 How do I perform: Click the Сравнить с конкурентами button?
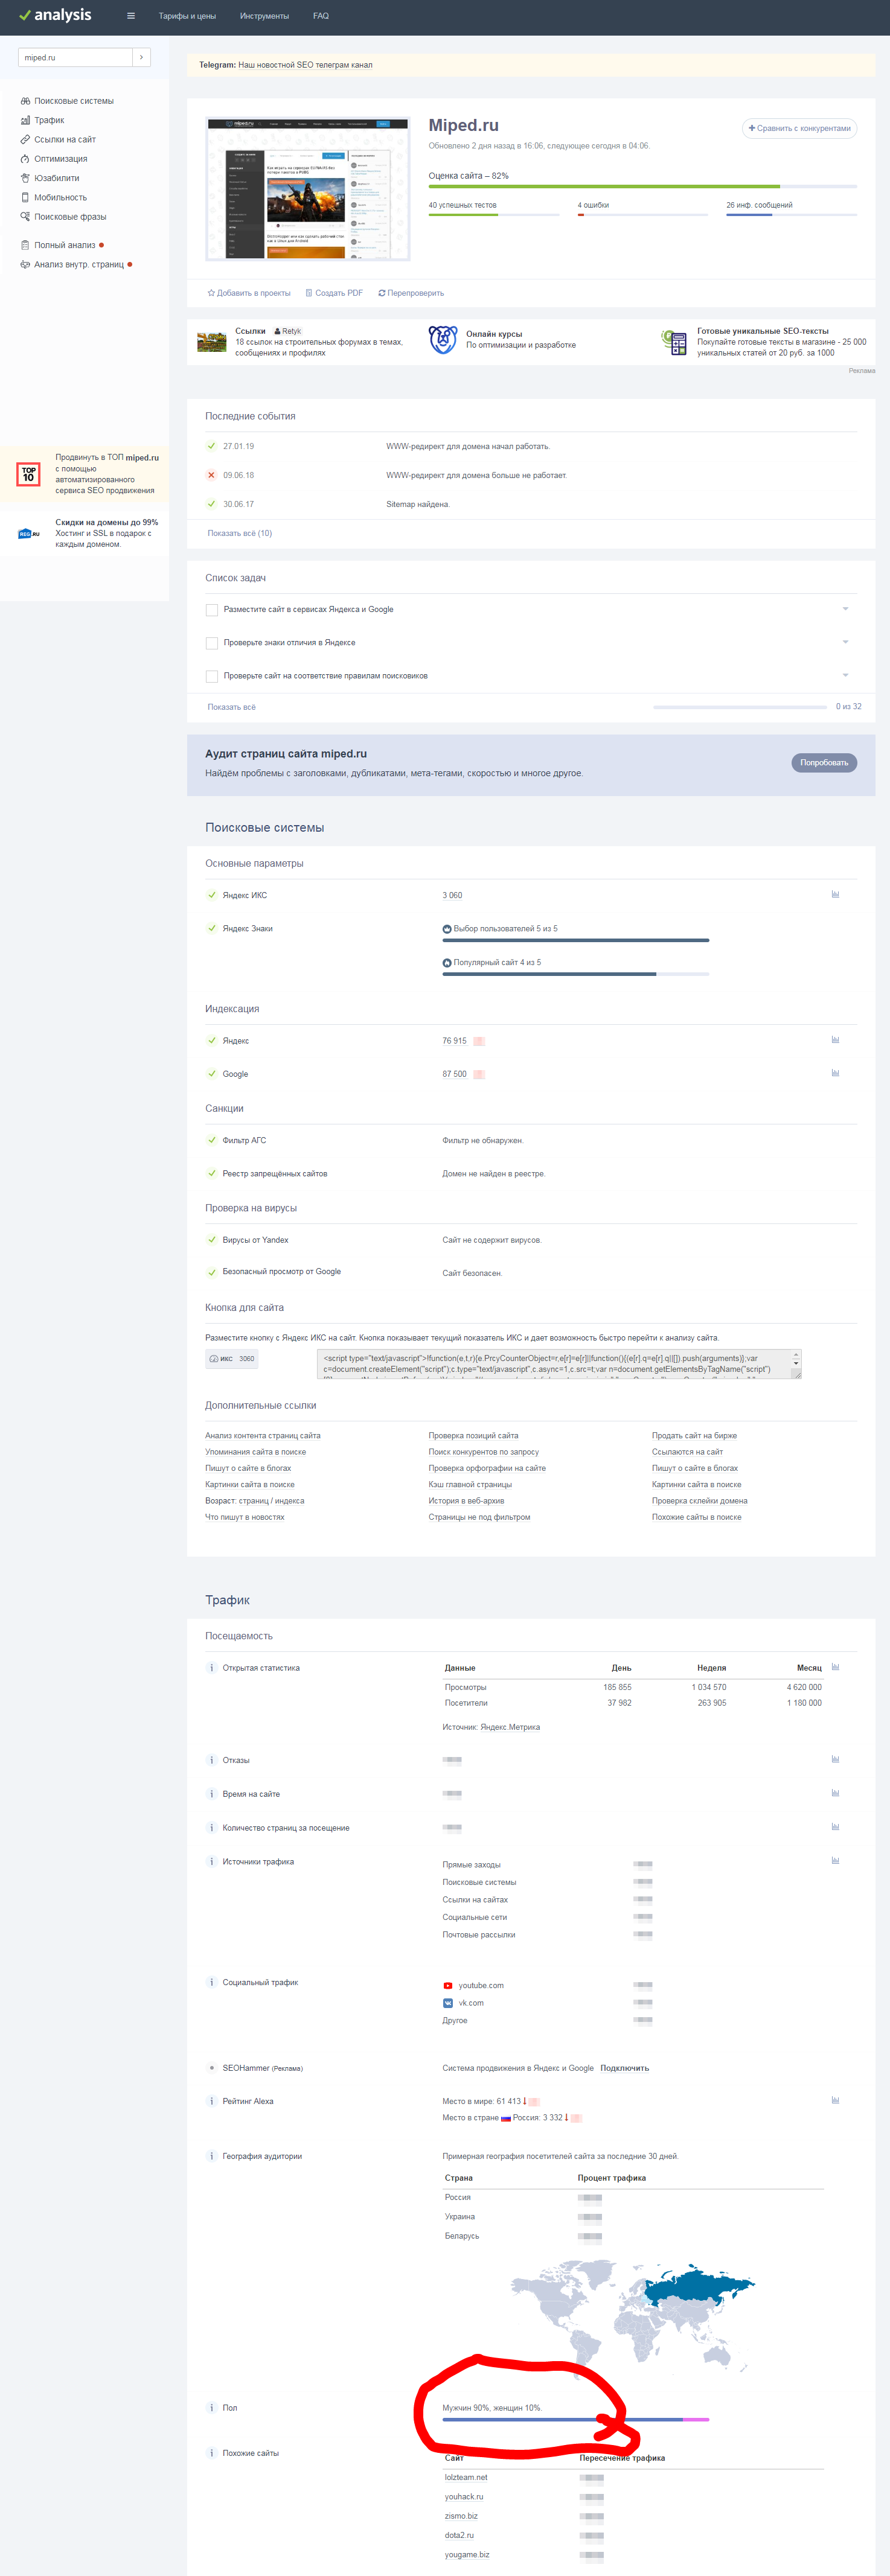(x=799, y=128)
